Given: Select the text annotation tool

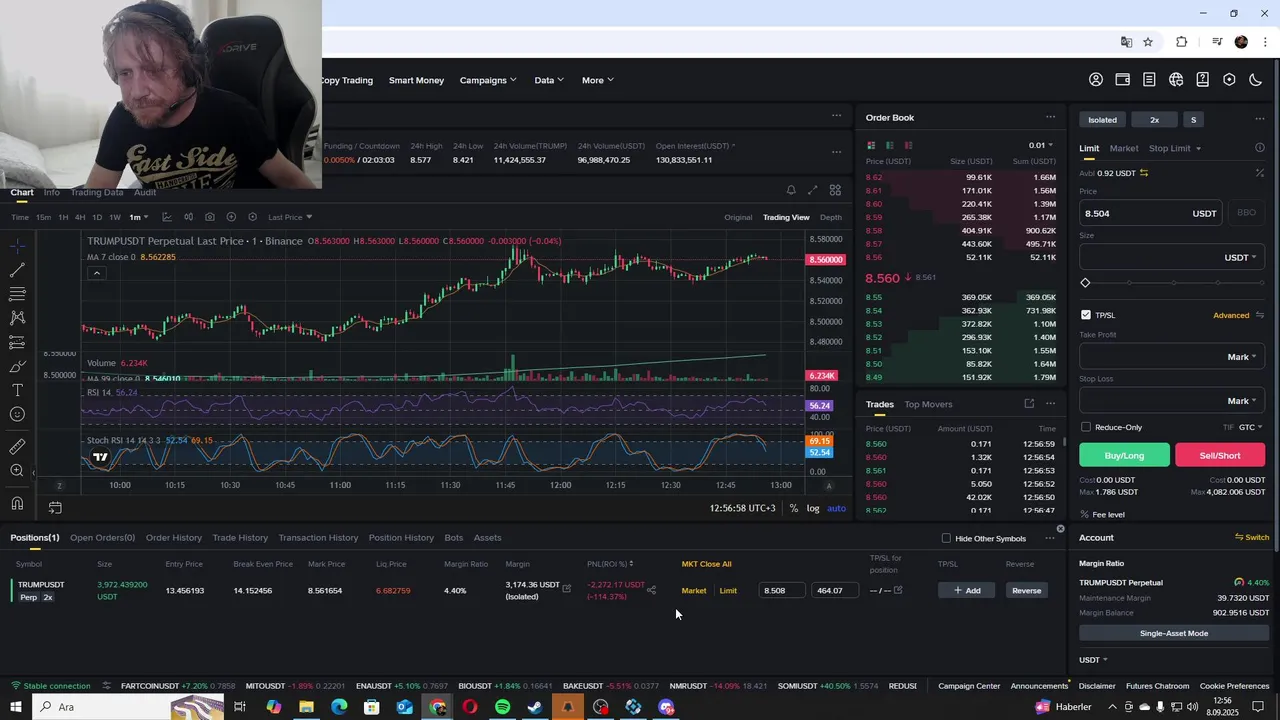Looking at the screenshot, I should 17,390.
